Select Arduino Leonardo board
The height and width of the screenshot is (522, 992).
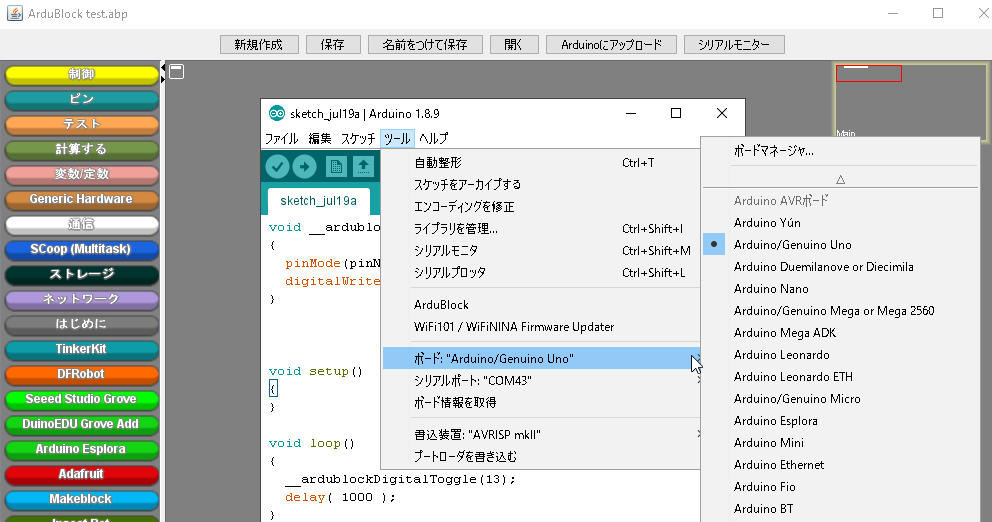click(840, 354)
